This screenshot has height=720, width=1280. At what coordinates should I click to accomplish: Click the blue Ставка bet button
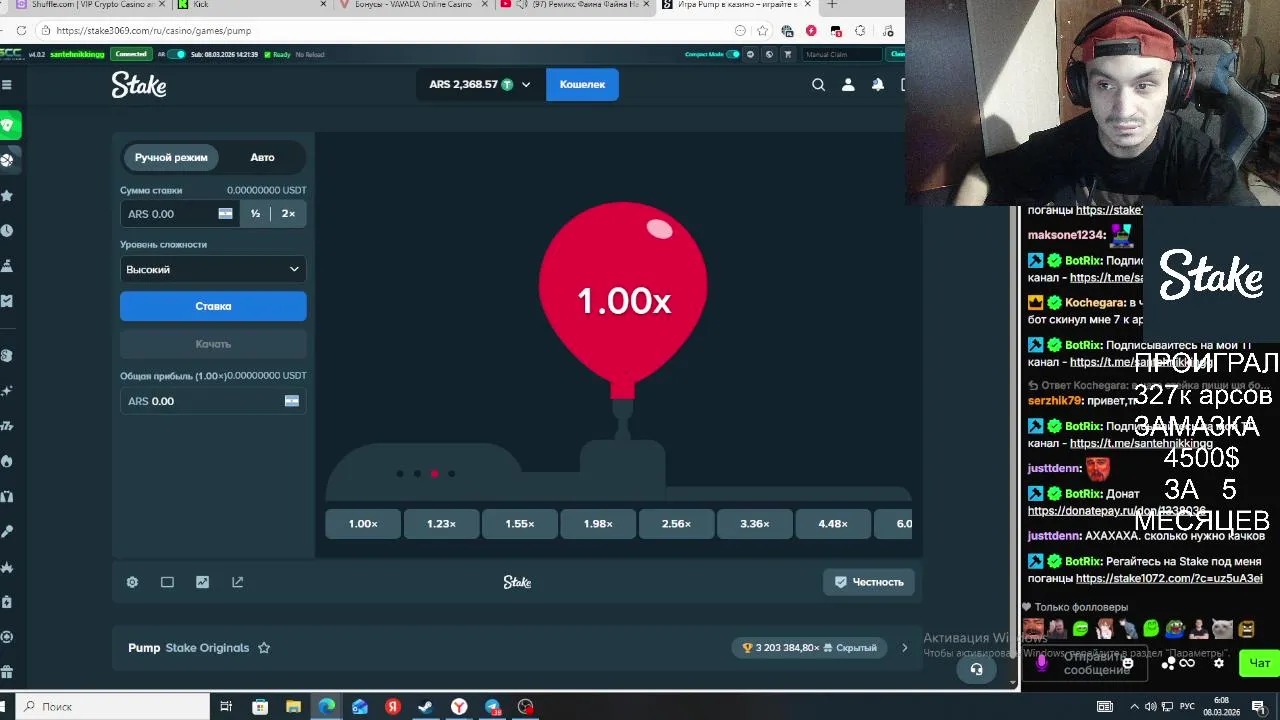coord(213,306)
